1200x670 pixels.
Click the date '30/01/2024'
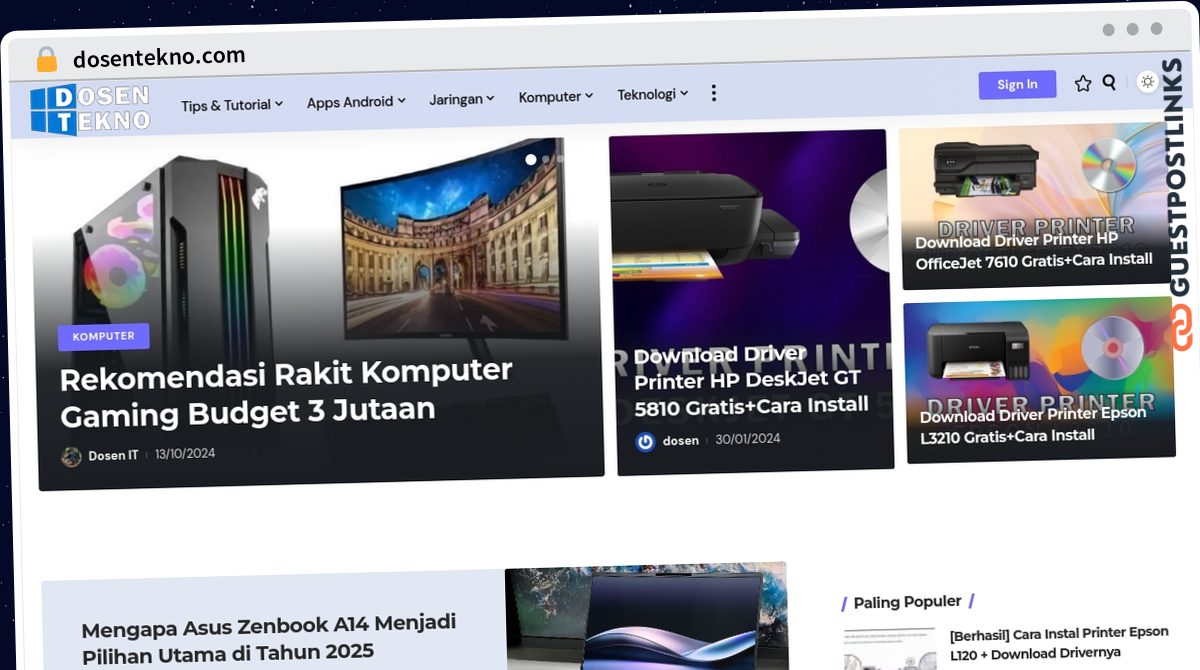click(x=747, y=439)
